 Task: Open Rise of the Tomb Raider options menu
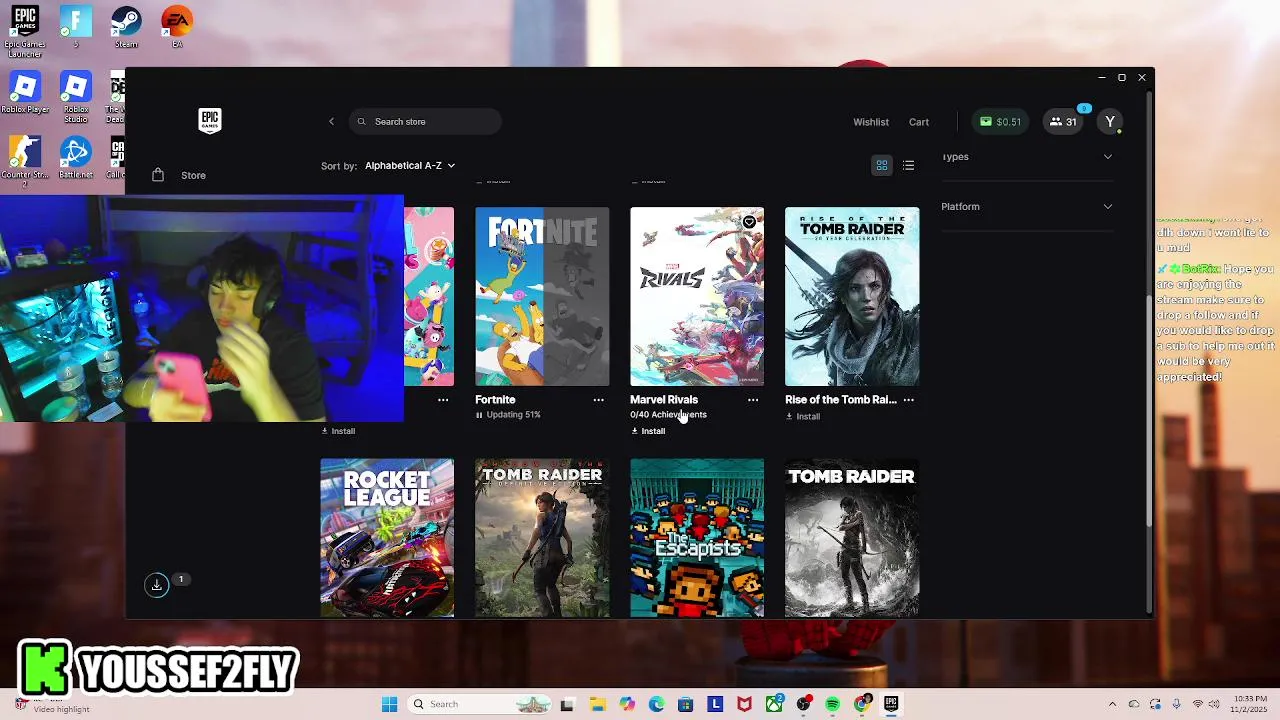pos(908,400)
